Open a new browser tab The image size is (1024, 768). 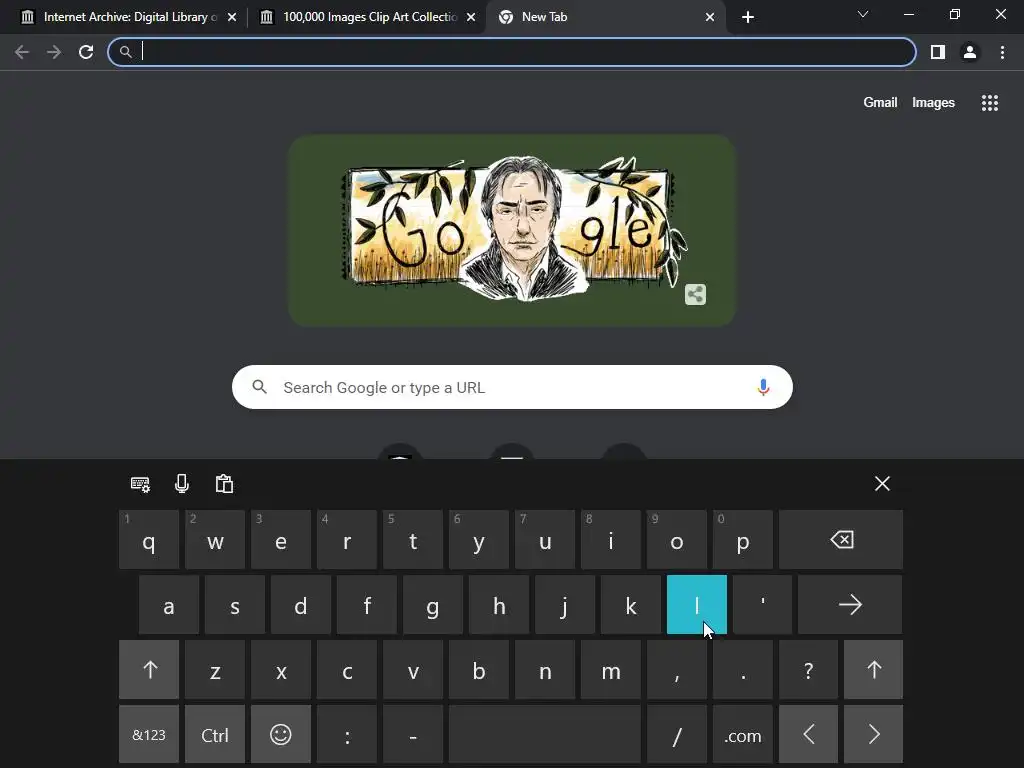click(x=748, y=17)
